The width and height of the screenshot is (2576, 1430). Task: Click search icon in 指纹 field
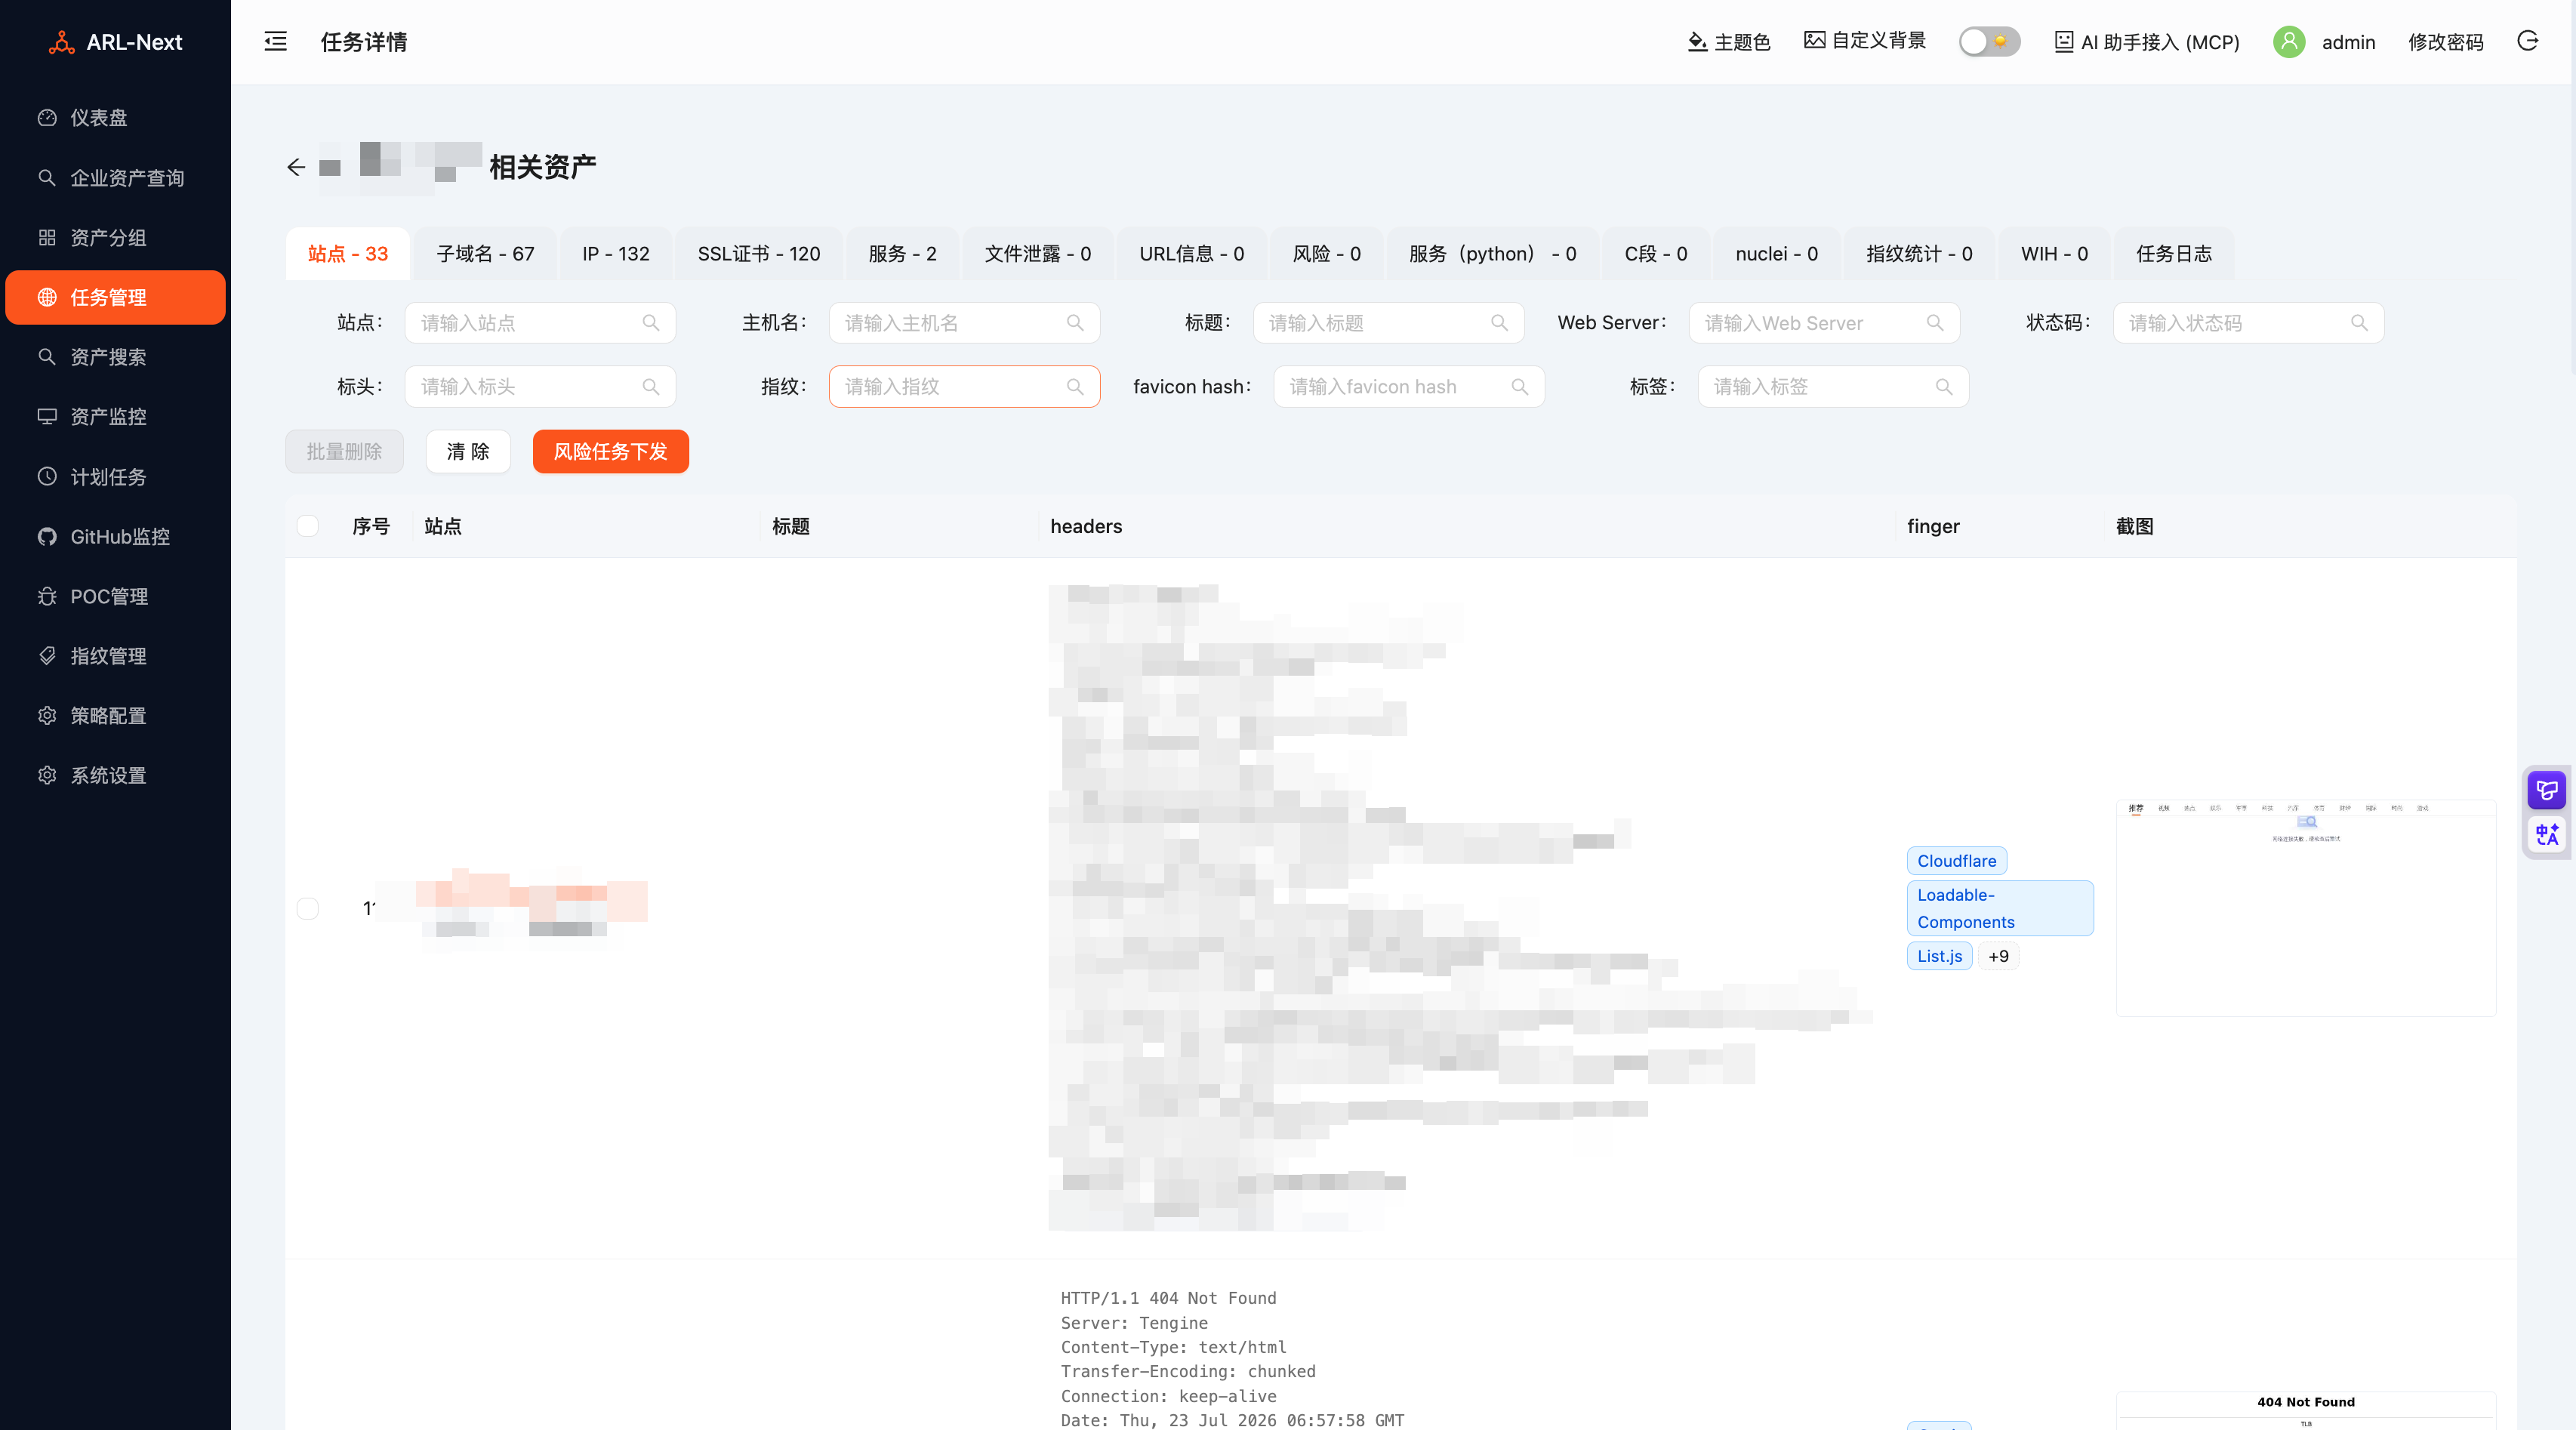pos(1075,387)
